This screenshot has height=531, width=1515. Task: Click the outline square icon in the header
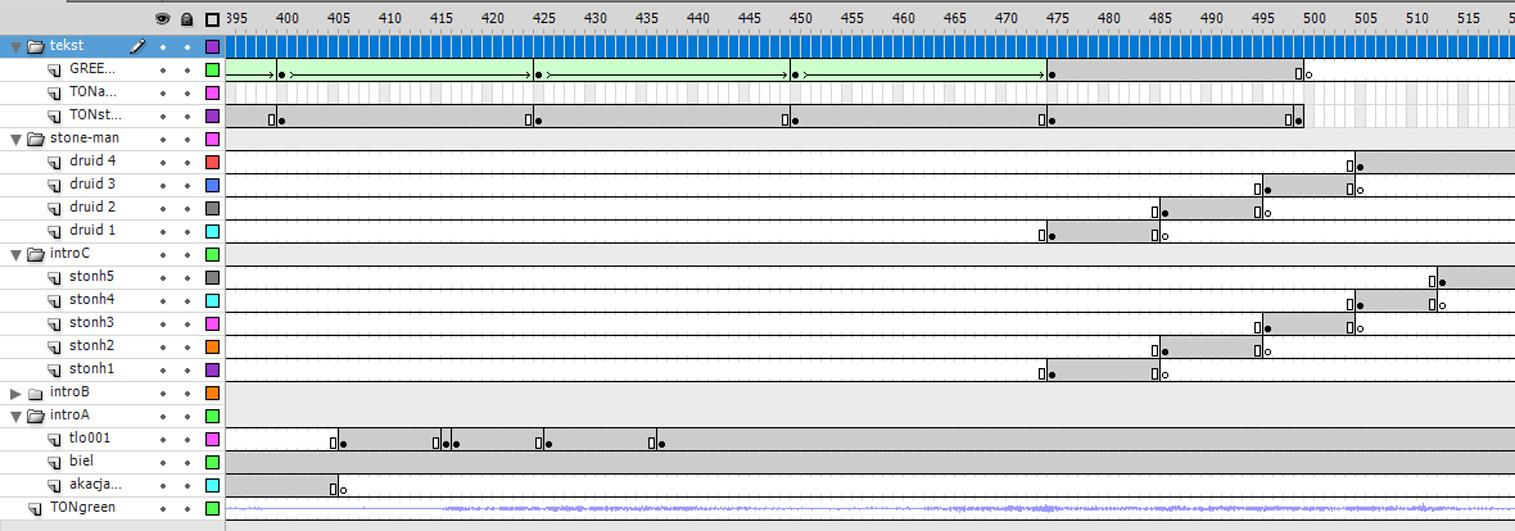212,19
